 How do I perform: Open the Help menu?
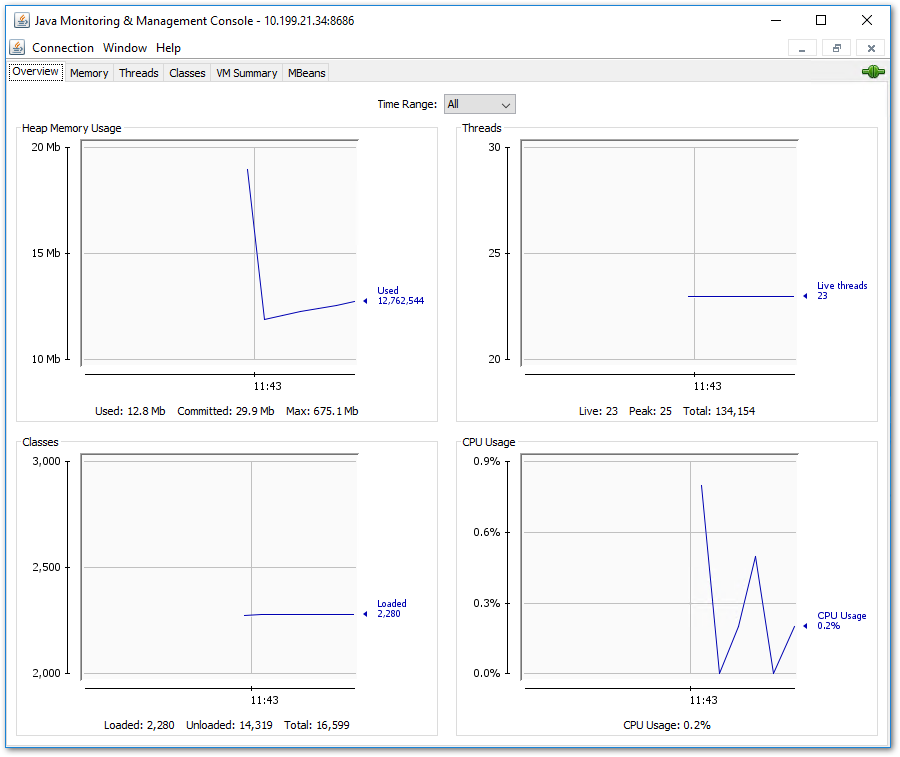click(168, 48)
